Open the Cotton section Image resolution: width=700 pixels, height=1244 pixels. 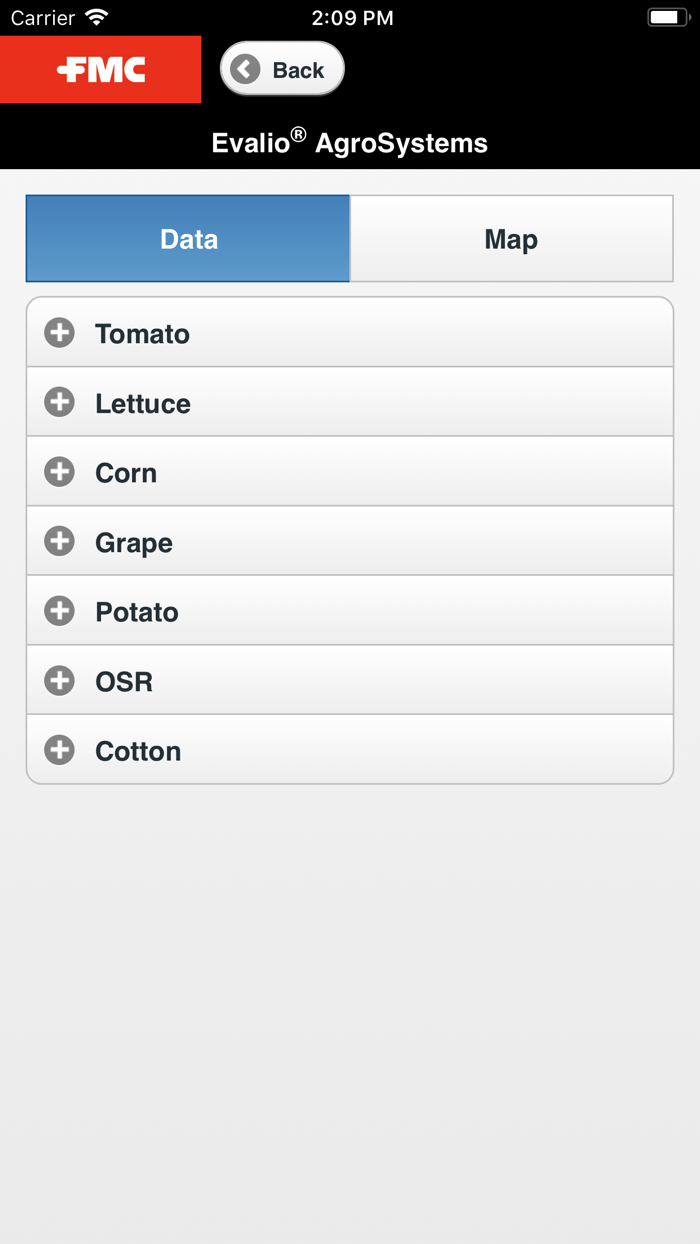350,750
